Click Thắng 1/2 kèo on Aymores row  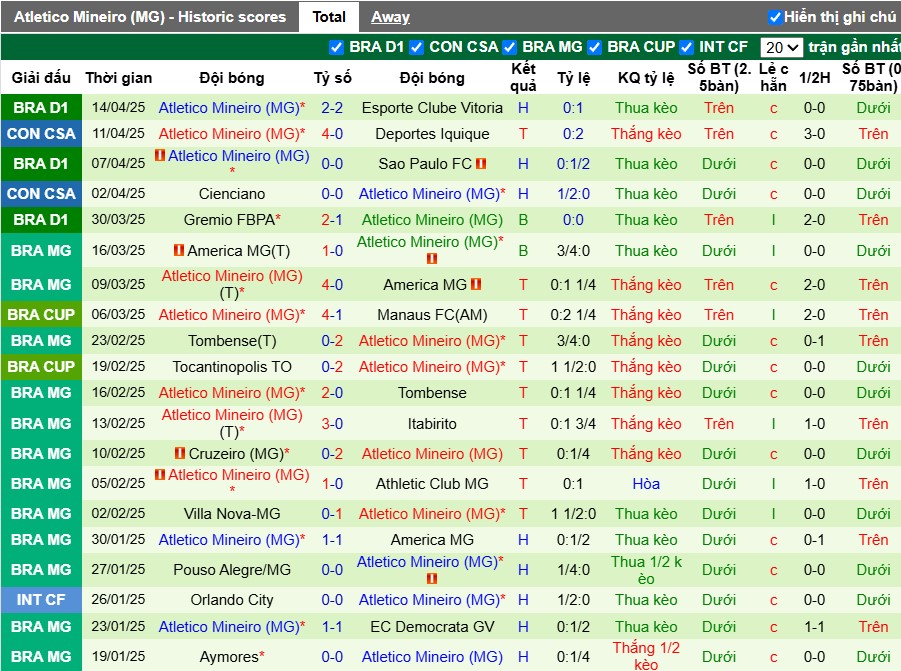click(x=646, y=656)
